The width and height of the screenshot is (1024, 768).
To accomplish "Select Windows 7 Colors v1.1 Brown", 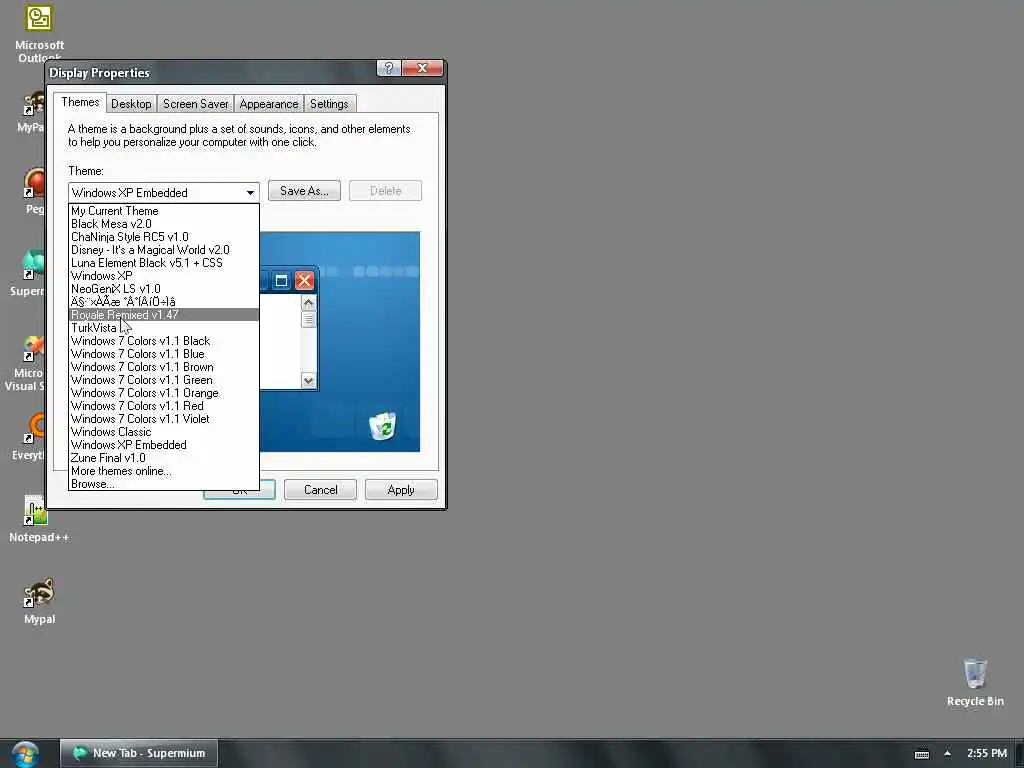I will [164, 367].
